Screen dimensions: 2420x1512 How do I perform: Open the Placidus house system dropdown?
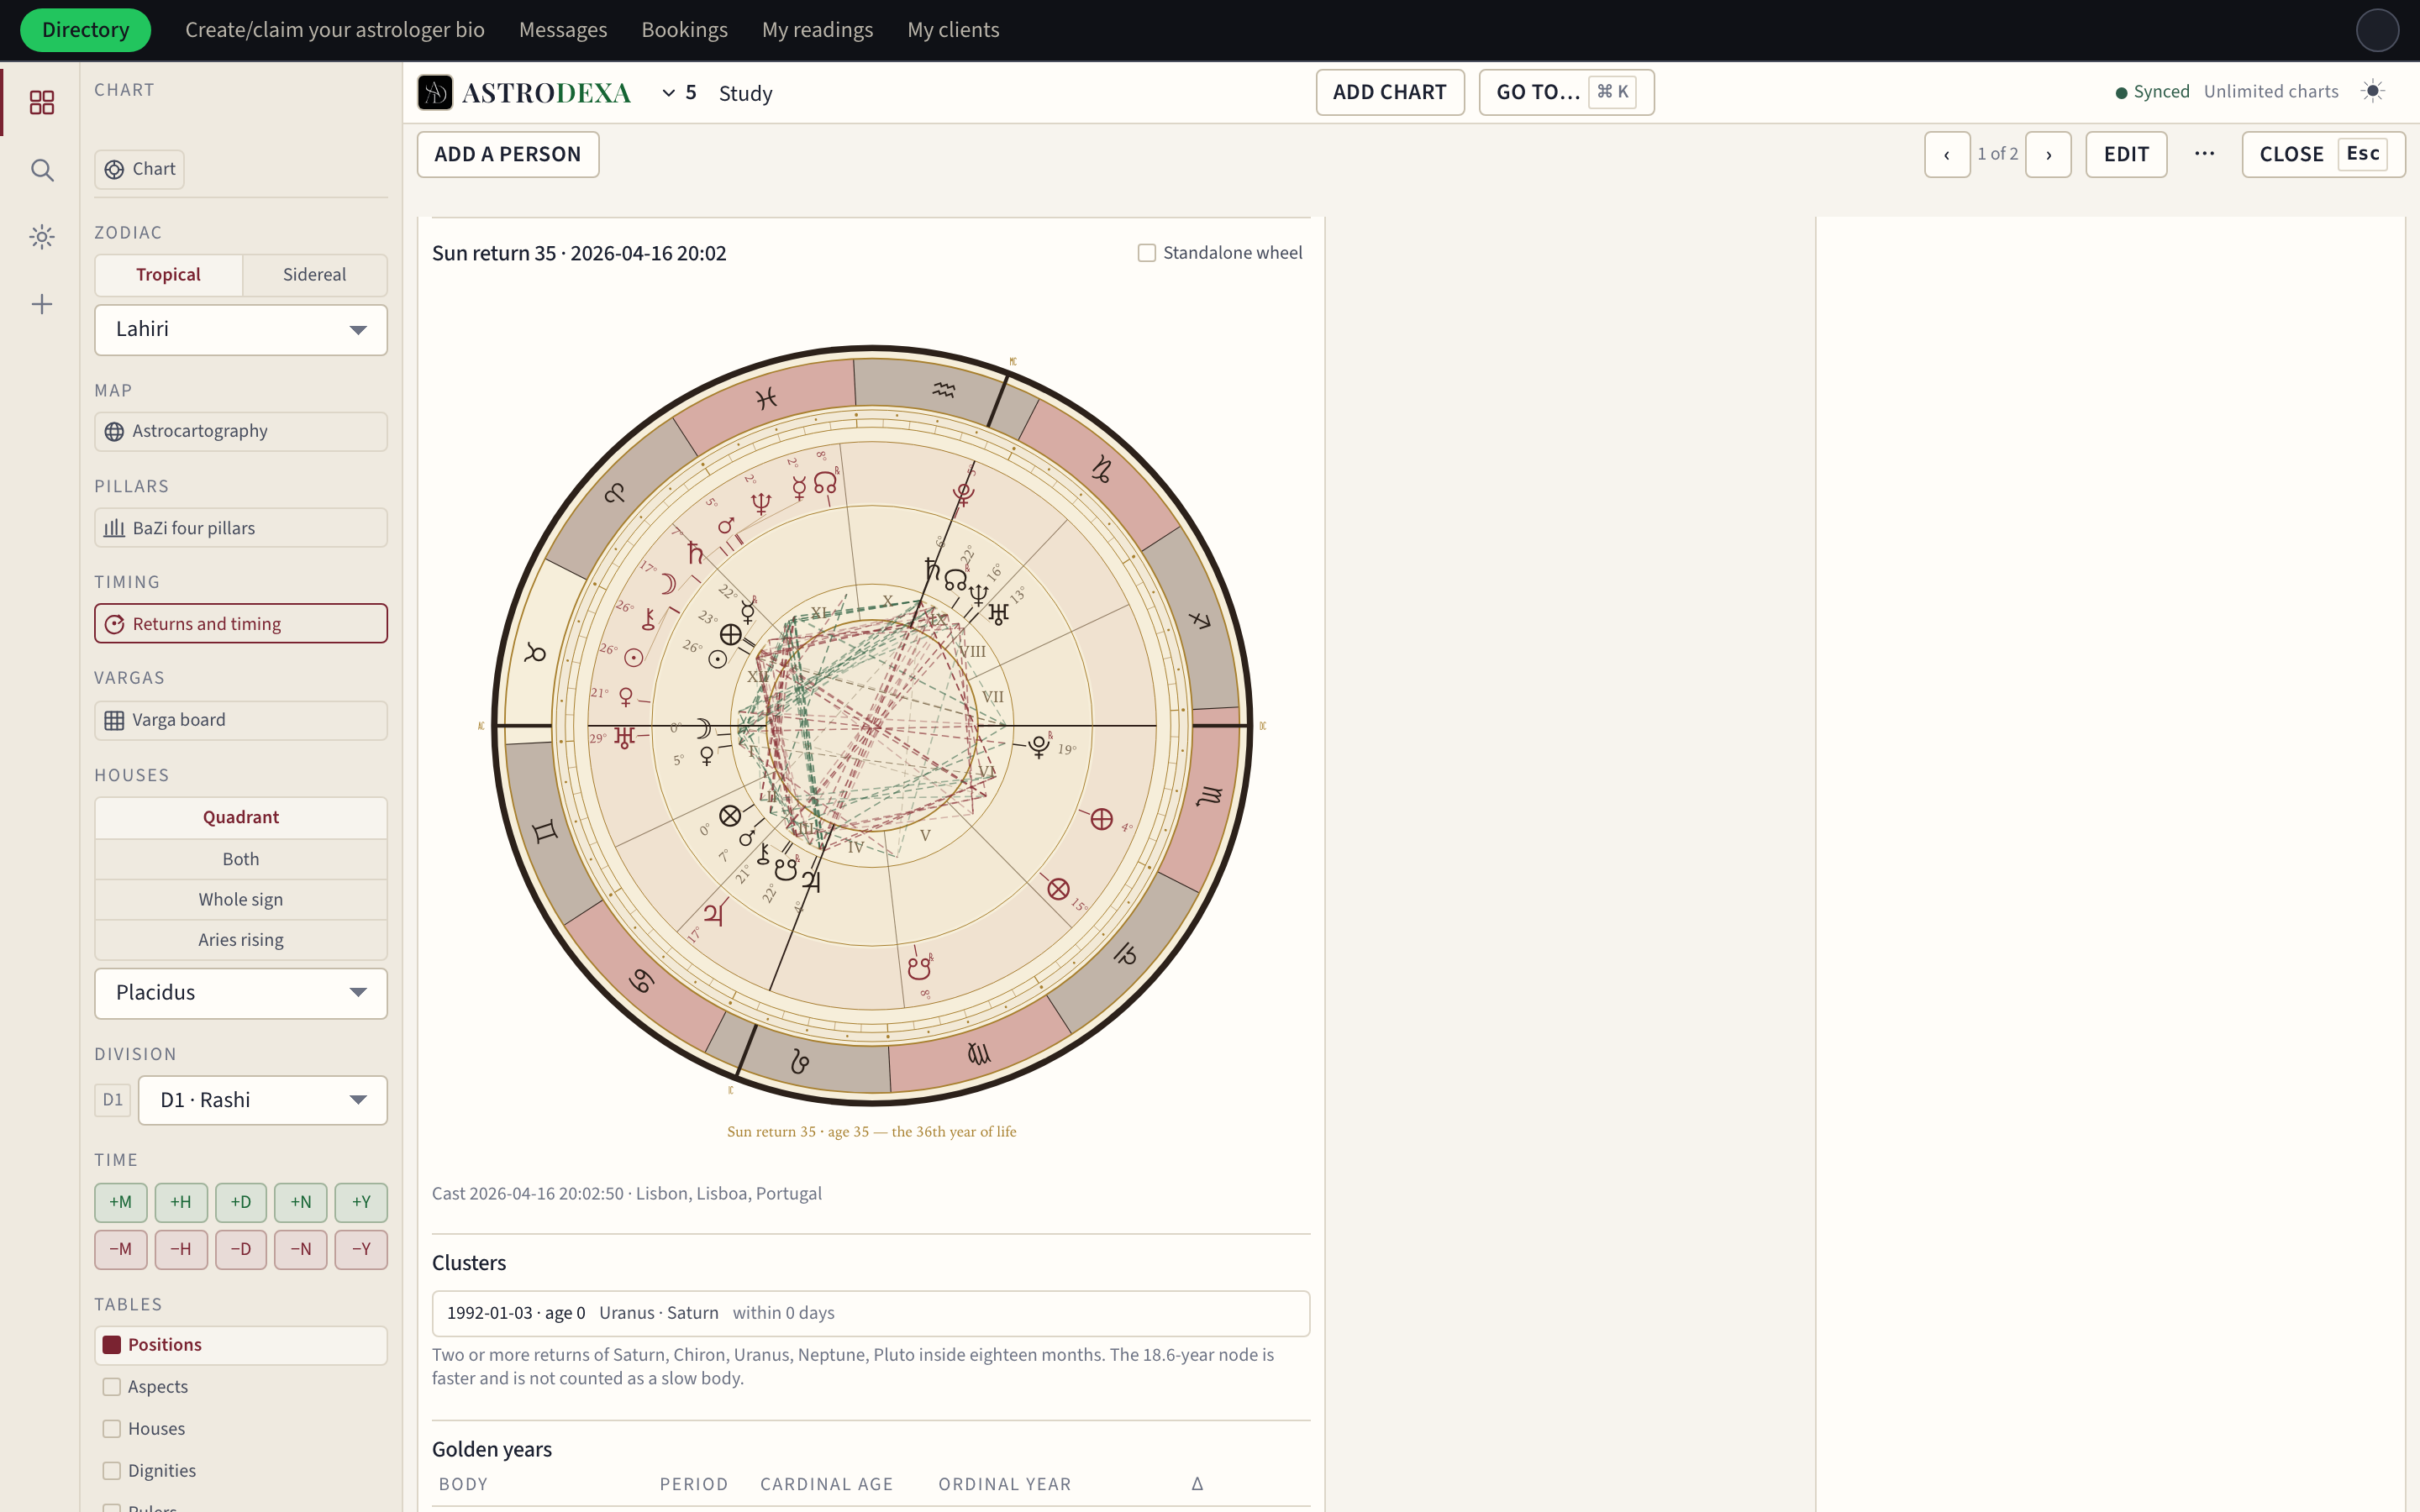pos(241,993)
